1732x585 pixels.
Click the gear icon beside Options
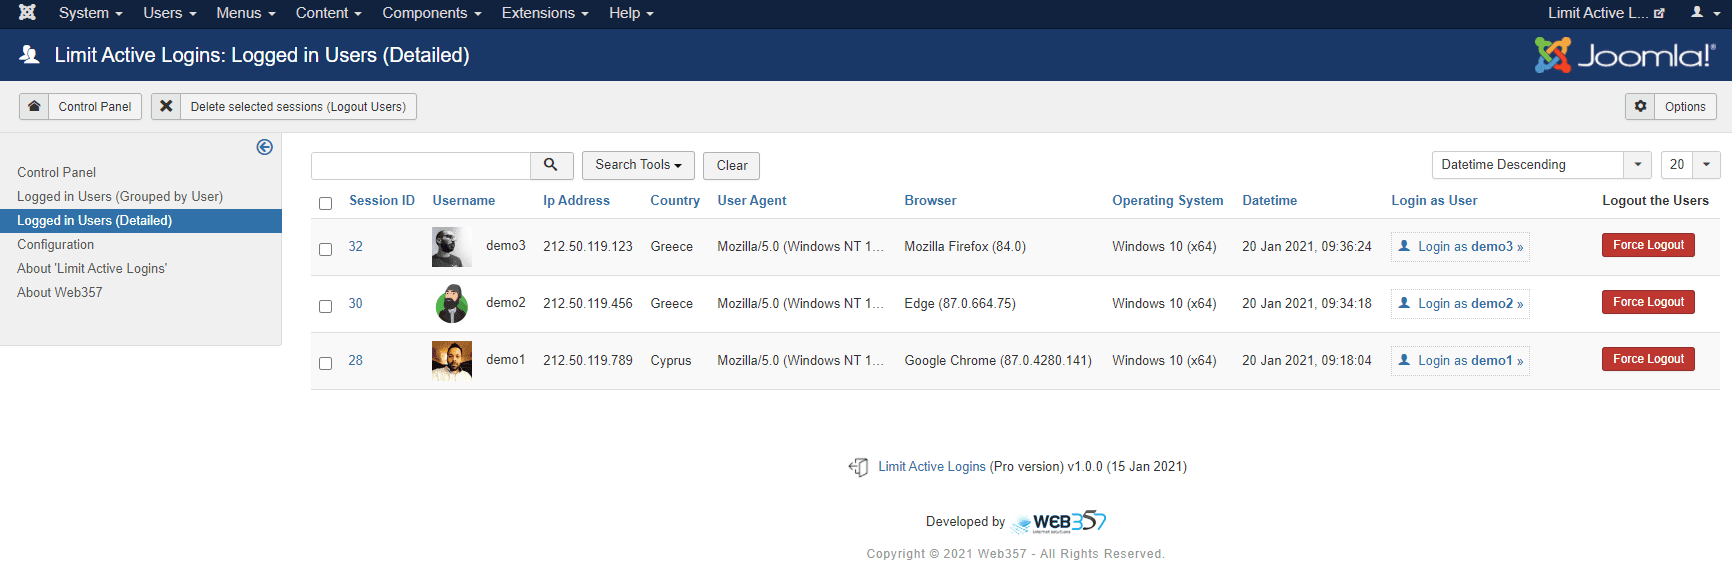[1640, 106]
